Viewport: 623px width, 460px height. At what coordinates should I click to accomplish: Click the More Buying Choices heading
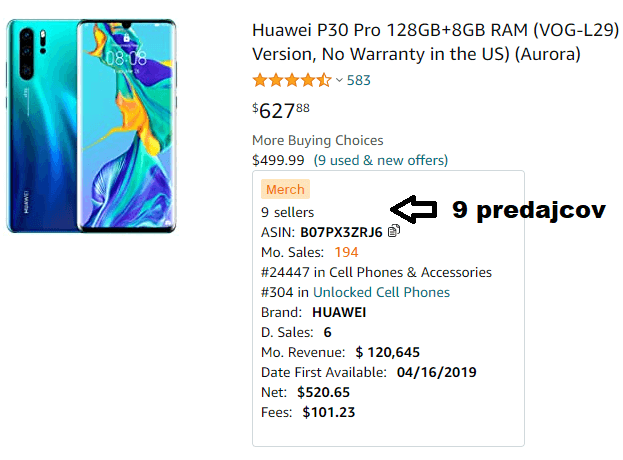point(318,141)
